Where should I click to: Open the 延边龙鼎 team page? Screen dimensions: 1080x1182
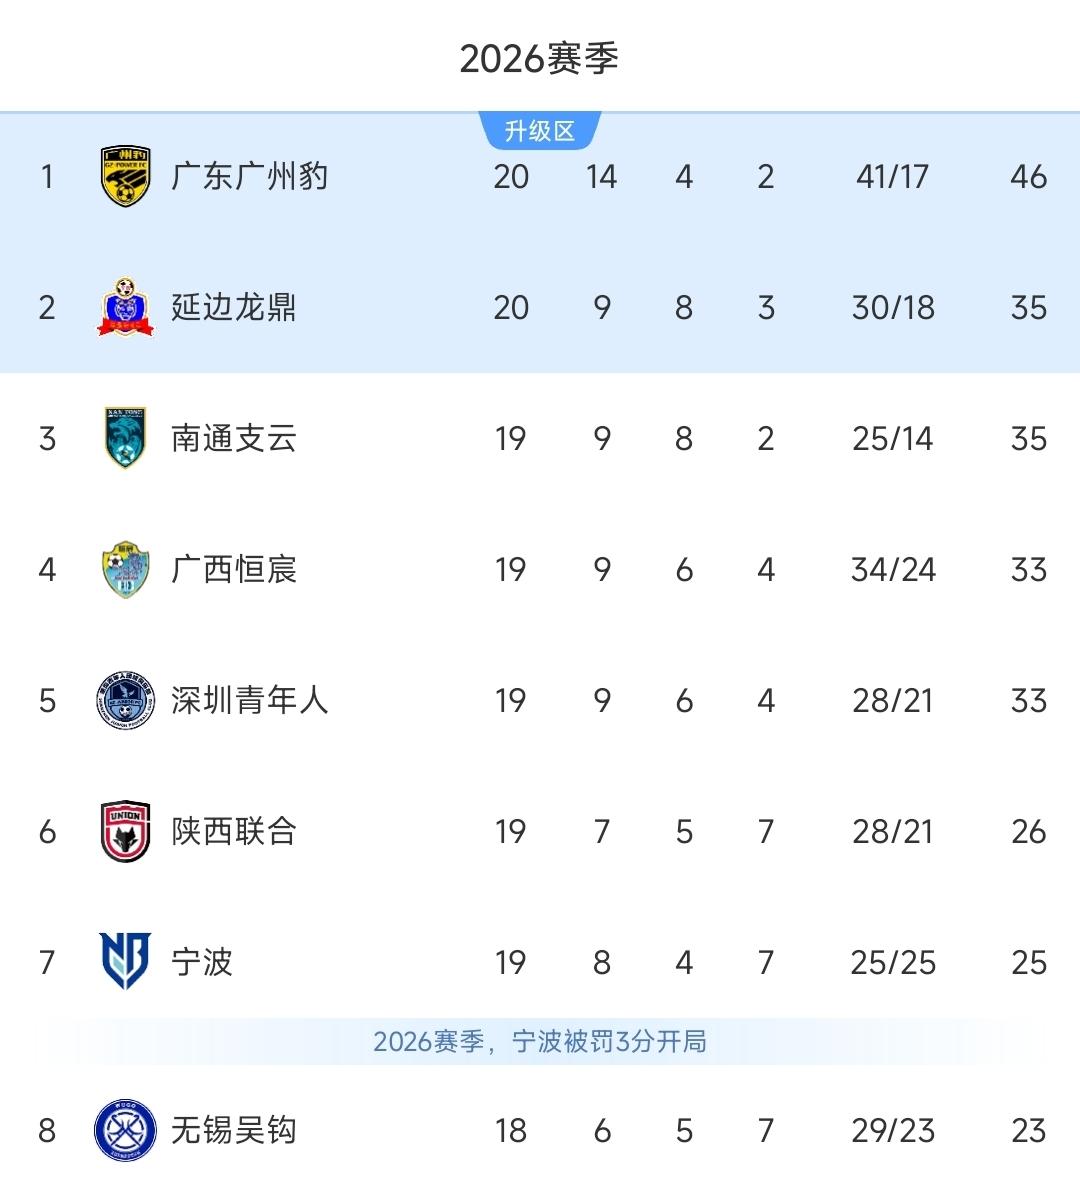[x=234, y=308]
